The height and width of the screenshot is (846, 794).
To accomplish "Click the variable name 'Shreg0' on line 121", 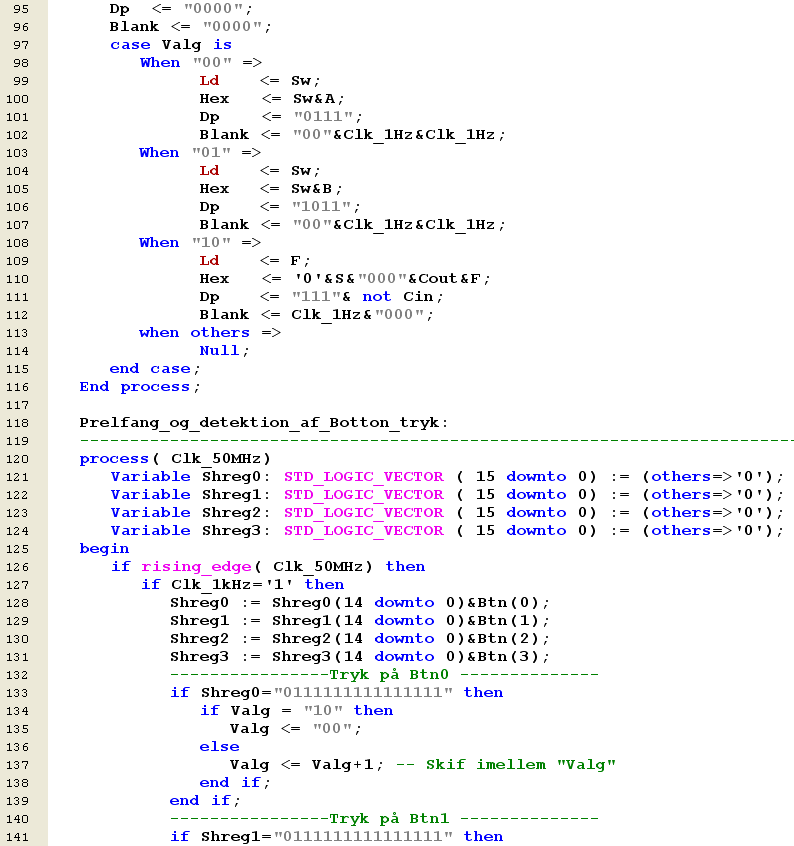I will tap(231, 477).
